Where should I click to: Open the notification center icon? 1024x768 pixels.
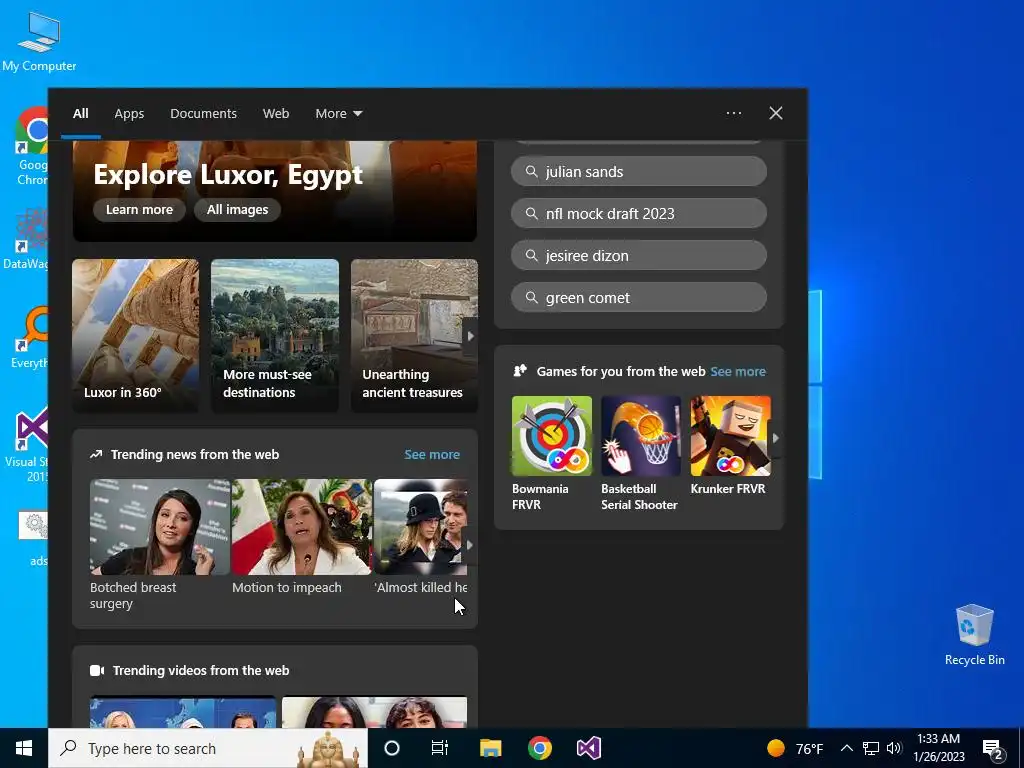tap(993, 749)
